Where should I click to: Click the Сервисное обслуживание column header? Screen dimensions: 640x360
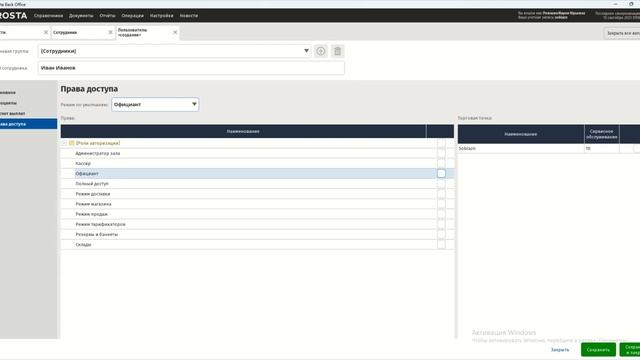tap(602, 134)
